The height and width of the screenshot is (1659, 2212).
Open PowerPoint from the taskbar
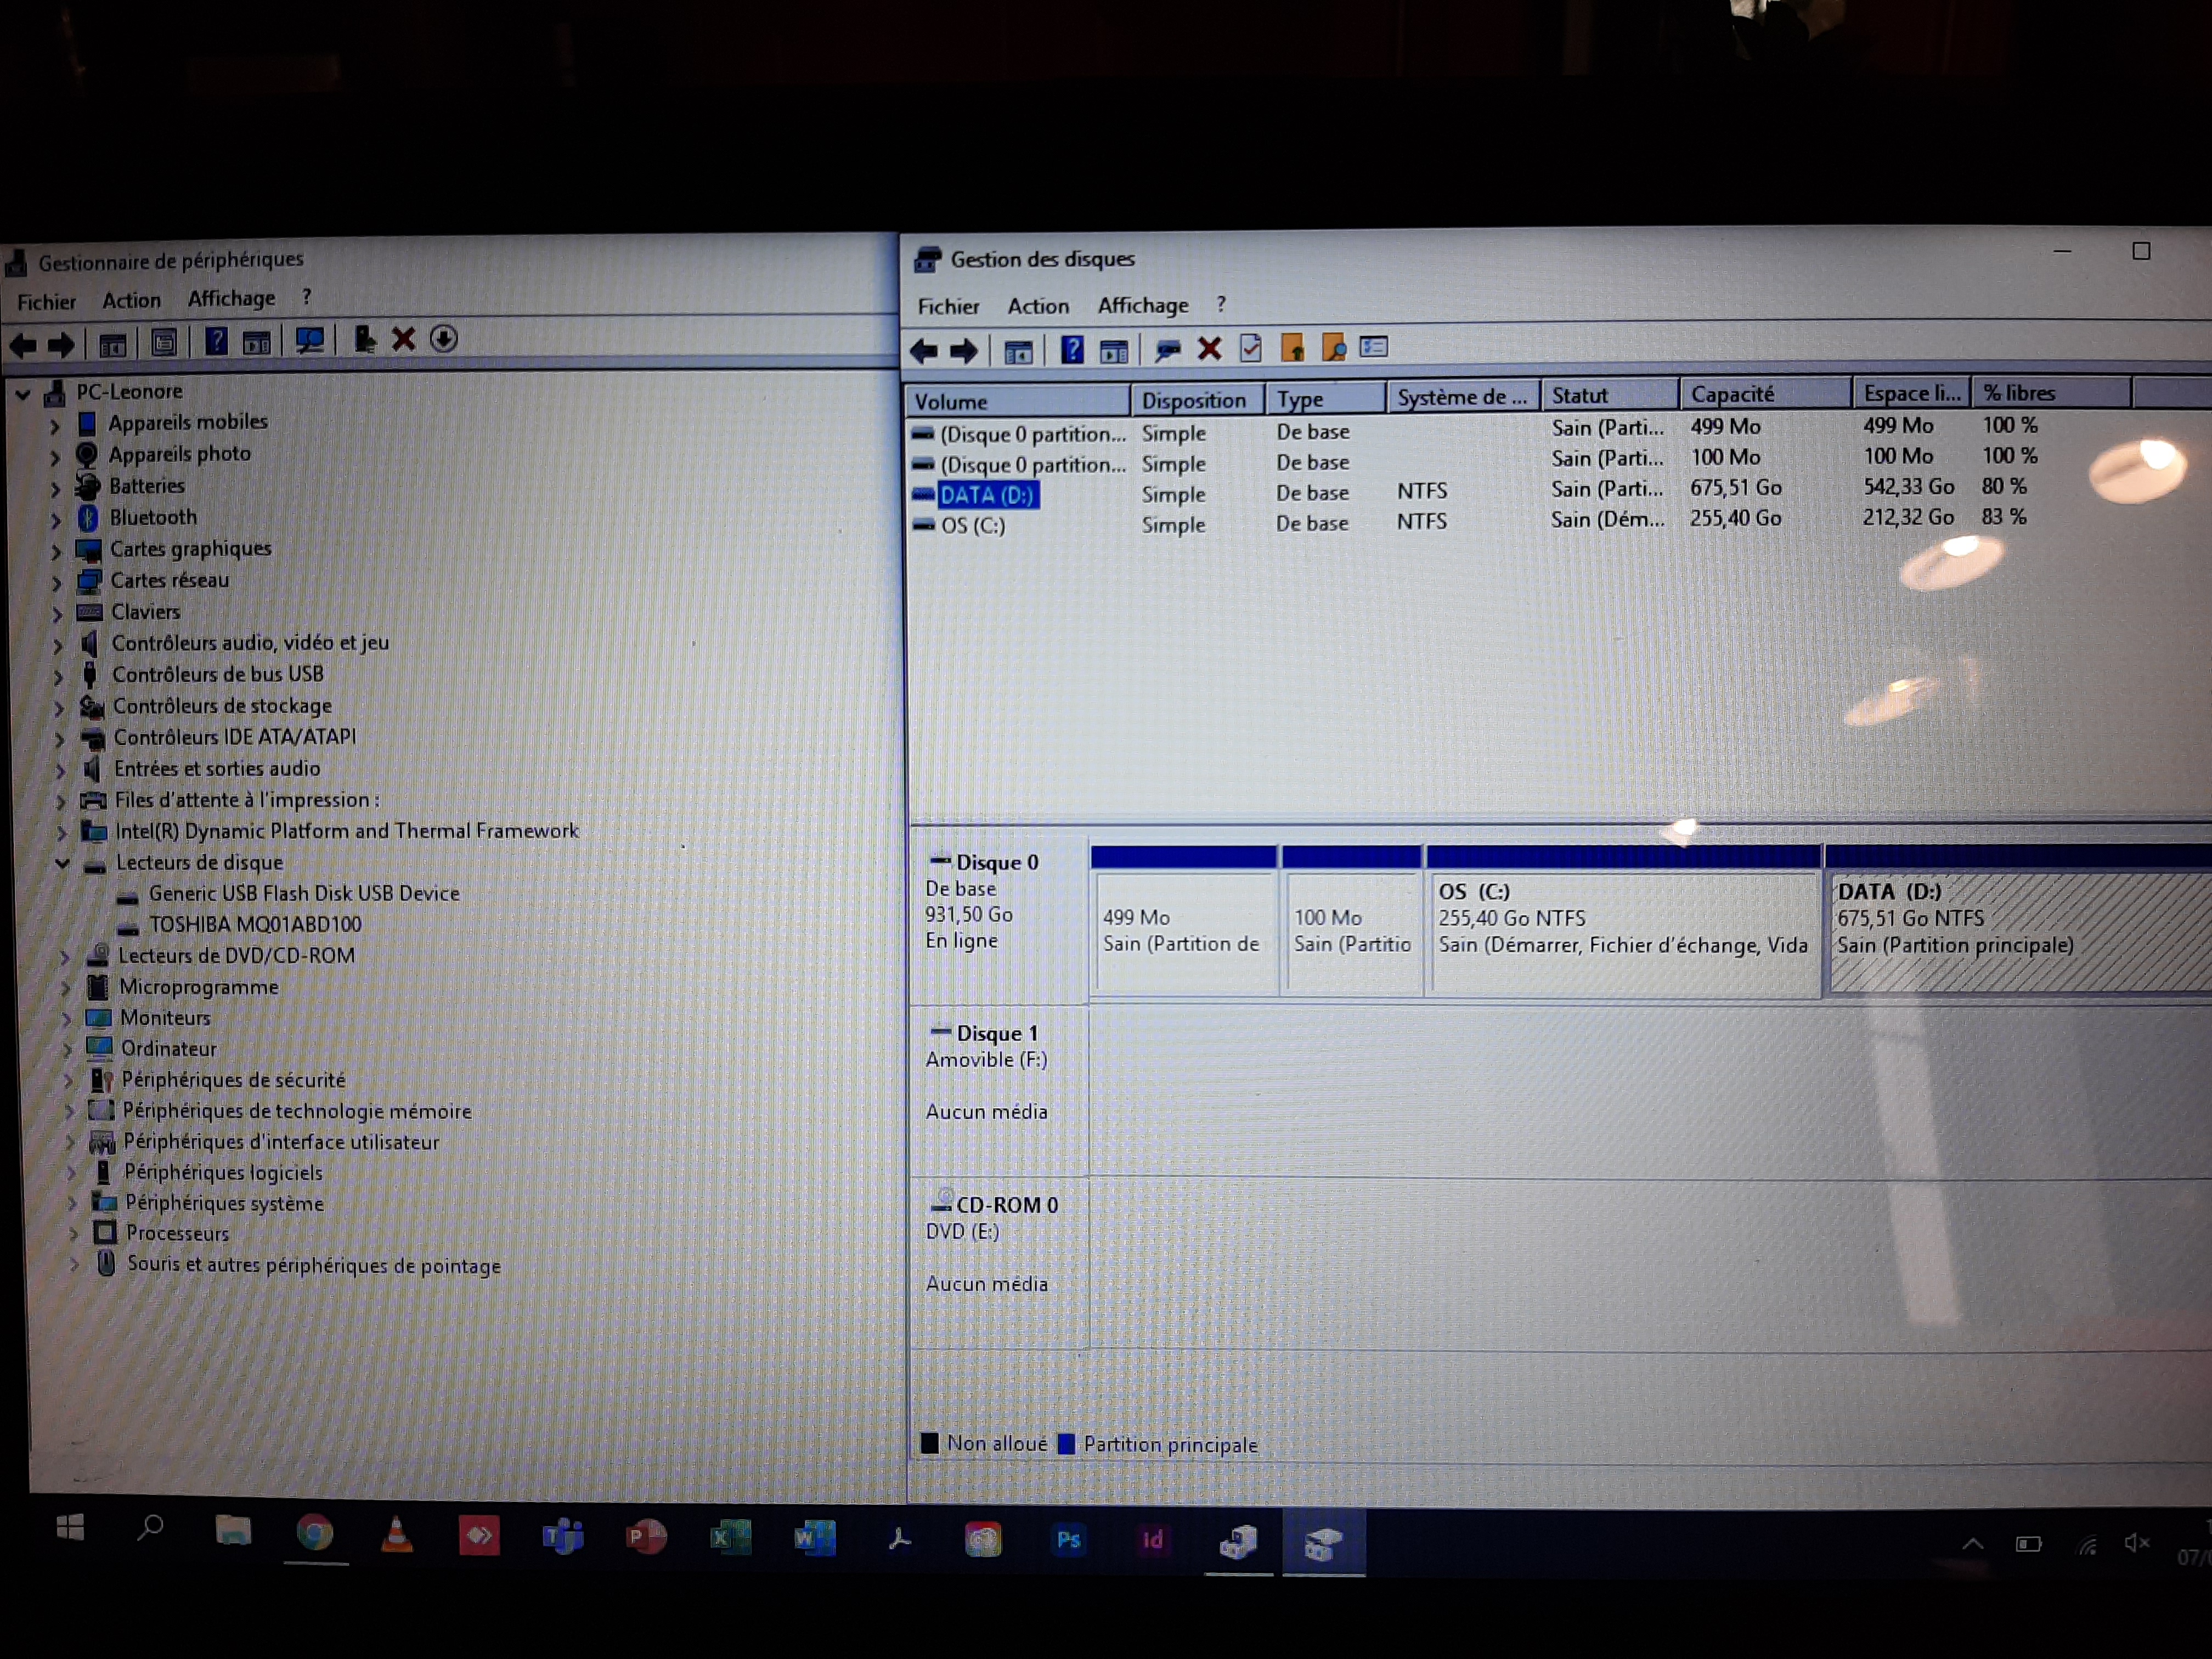(x=646, y=1537)
